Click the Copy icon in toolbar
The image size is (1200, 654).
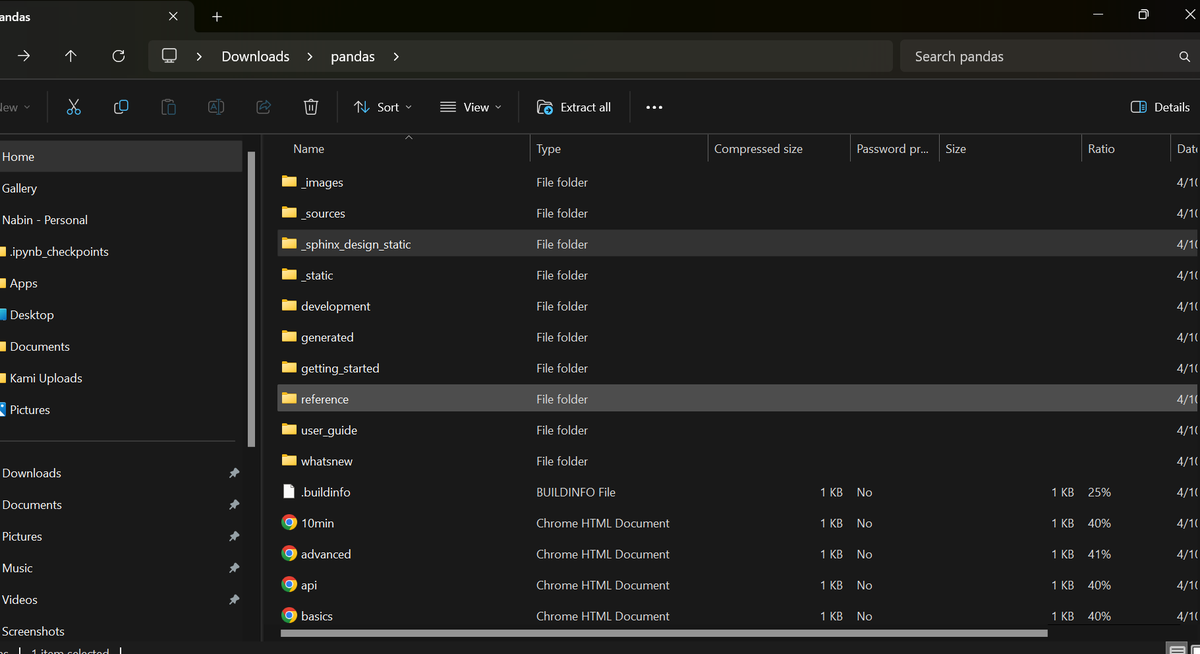tap(121, 107)
